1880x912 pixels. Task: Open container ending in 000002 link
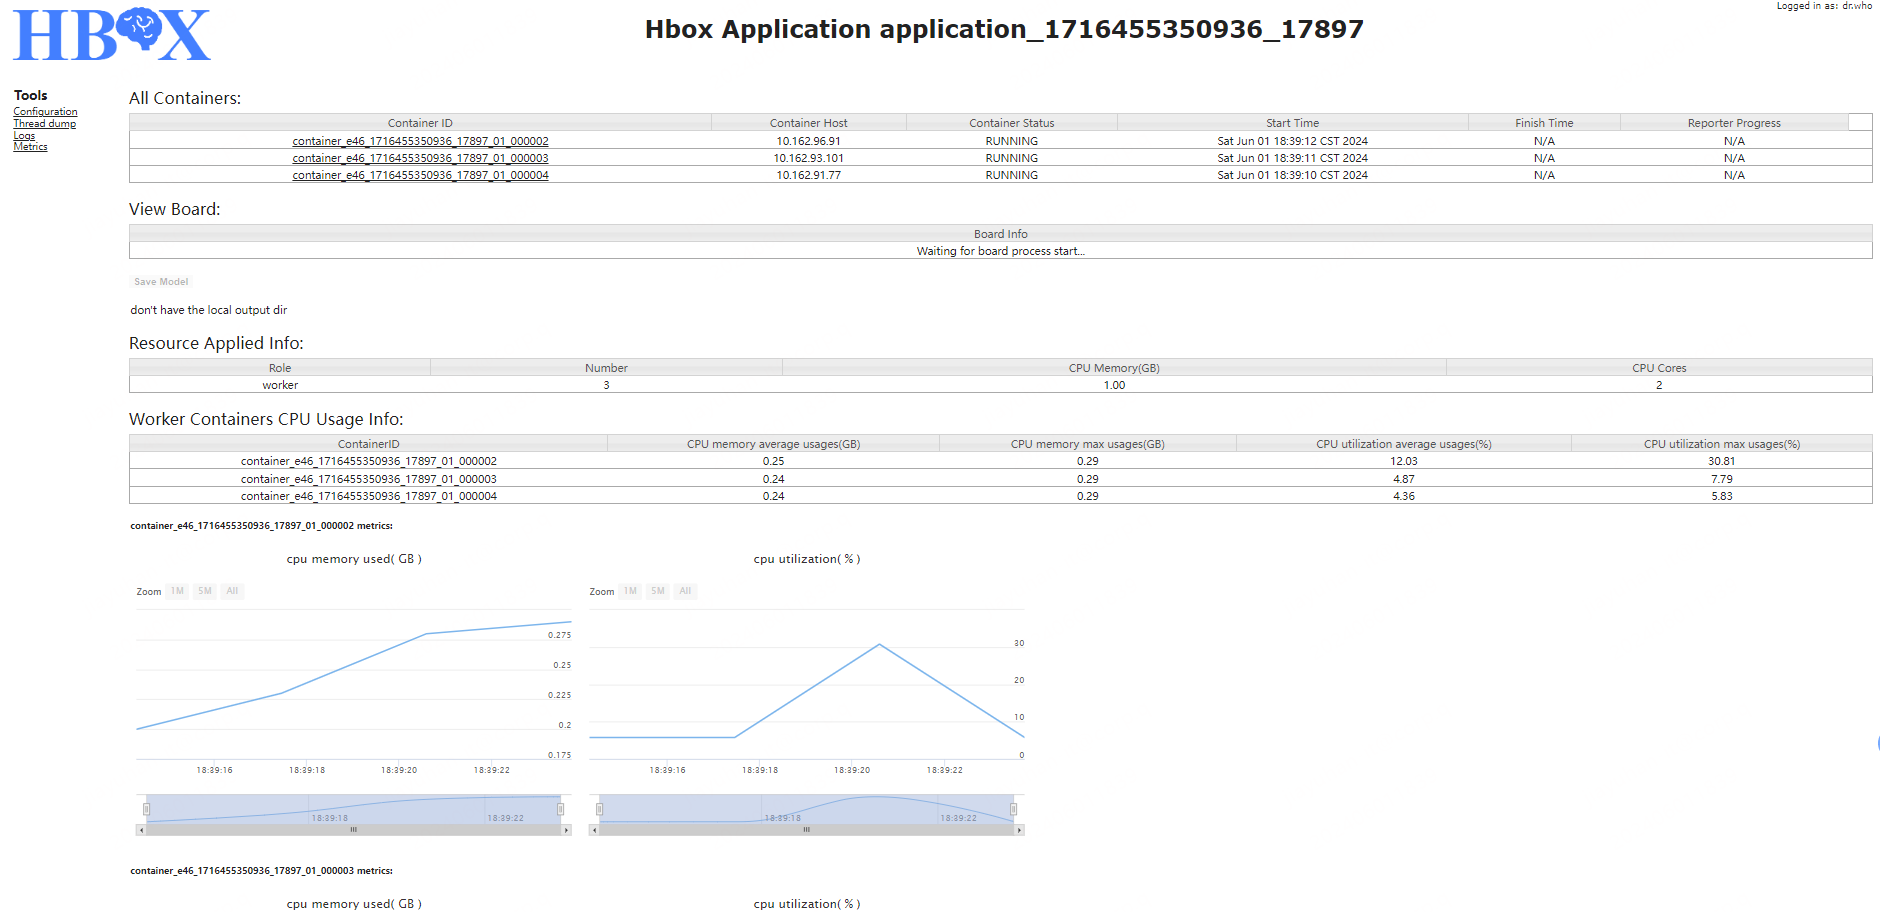[420, 141]
